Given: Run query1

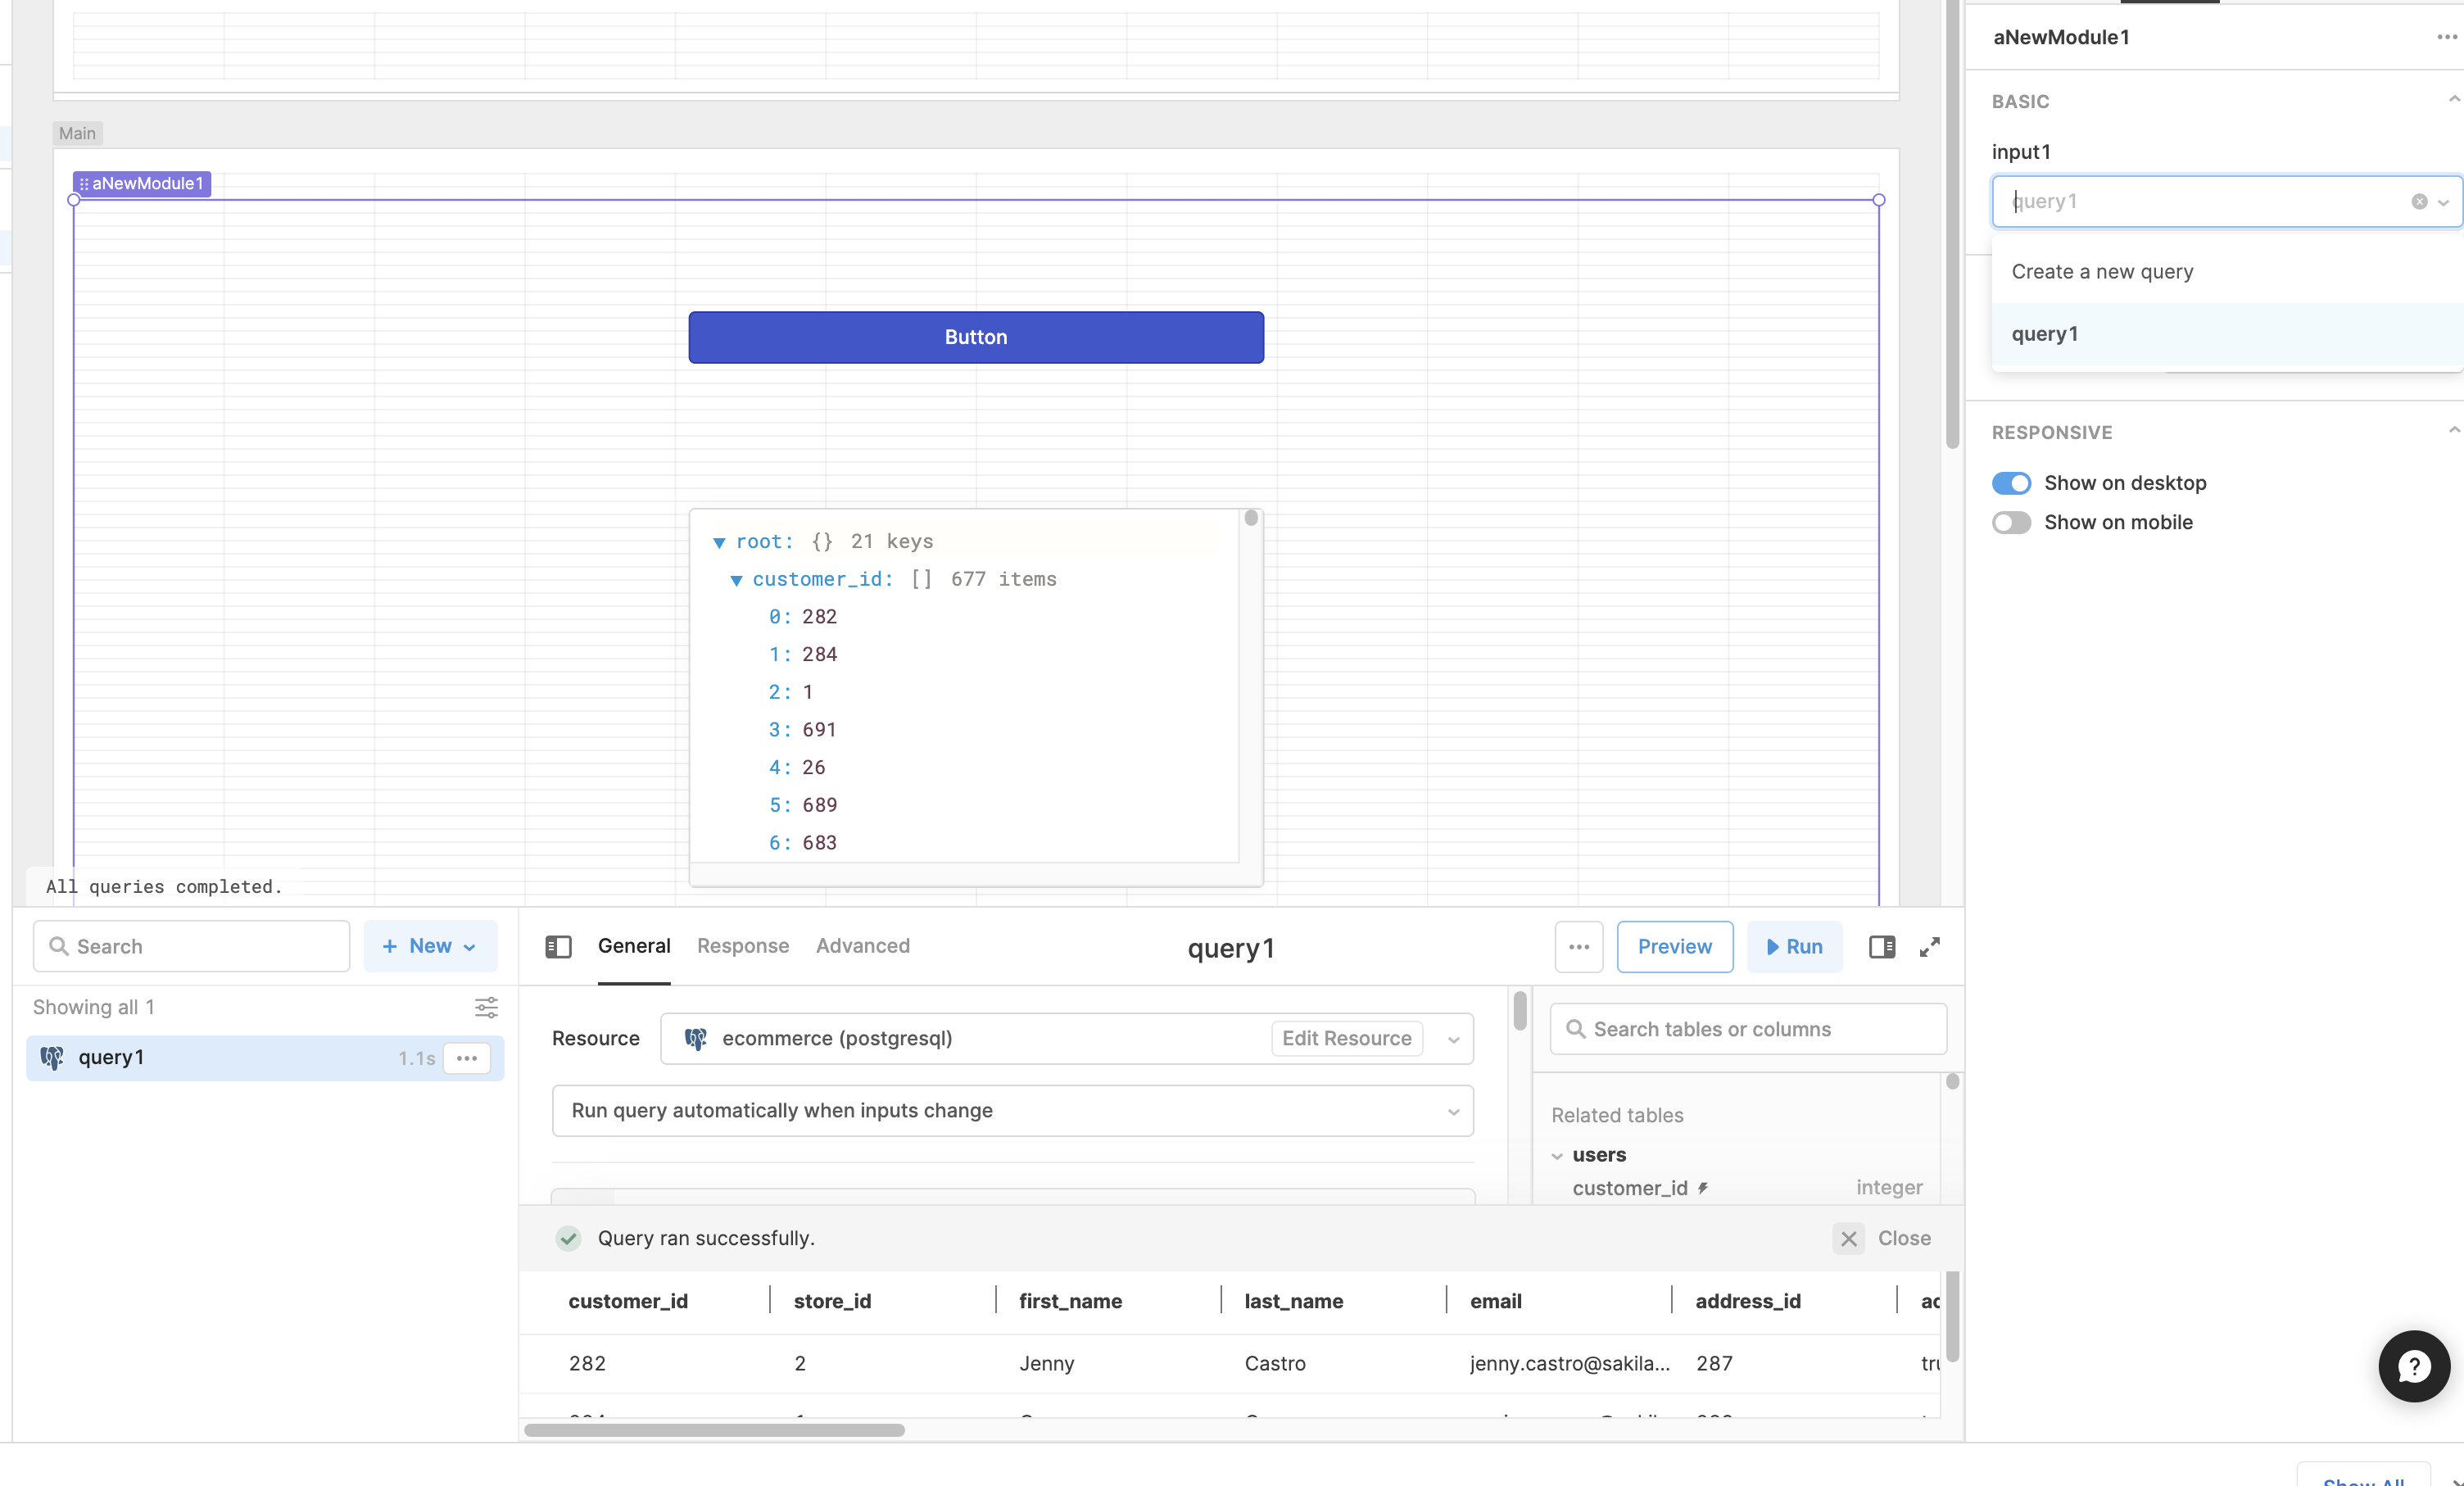Looking at the screenshot, I should tap(1795, 946).
